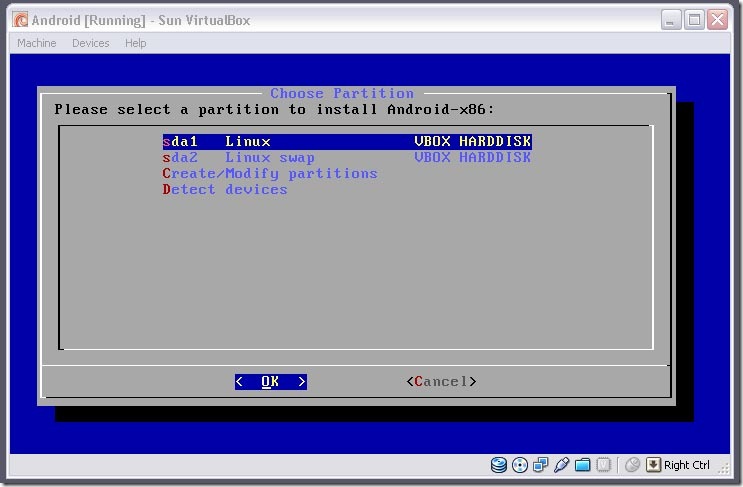Minimize the VirtualBox window
Viewport: 743px width, 487px height.
[671, 20]
